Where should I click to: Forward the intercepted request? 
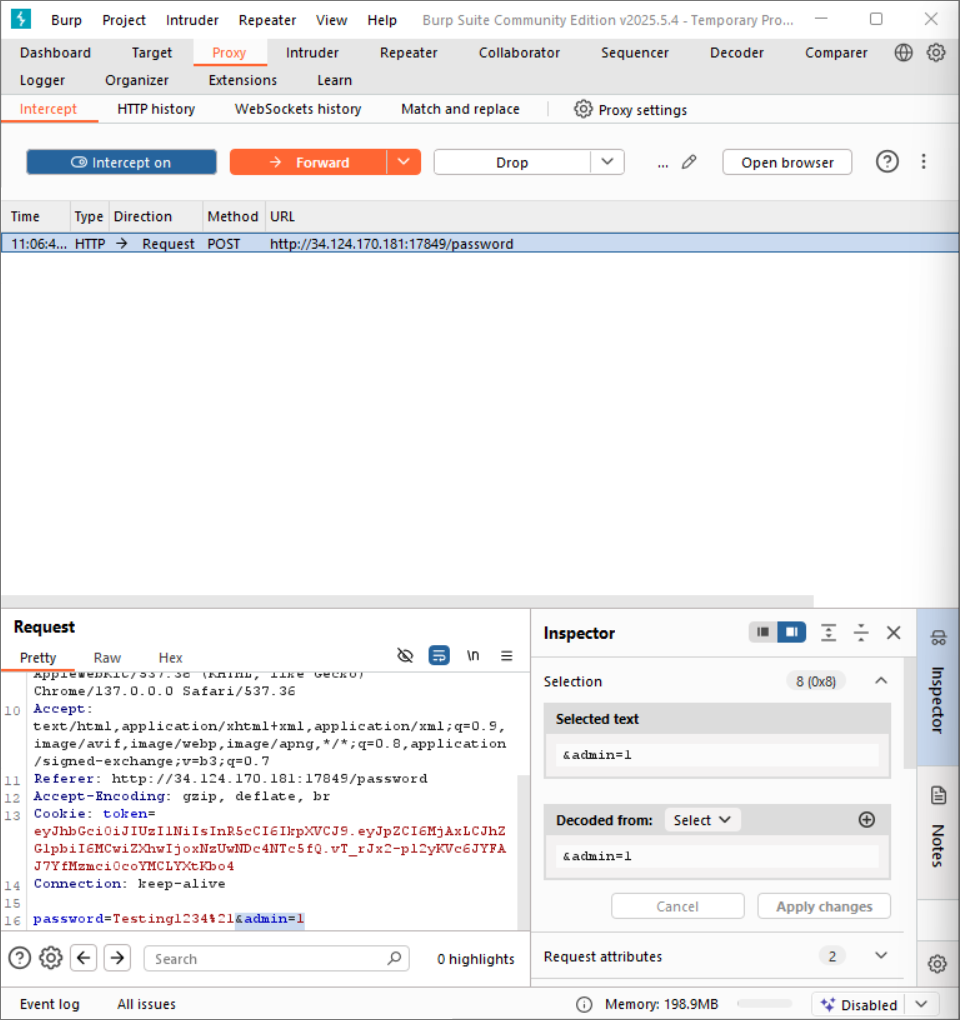309,162
